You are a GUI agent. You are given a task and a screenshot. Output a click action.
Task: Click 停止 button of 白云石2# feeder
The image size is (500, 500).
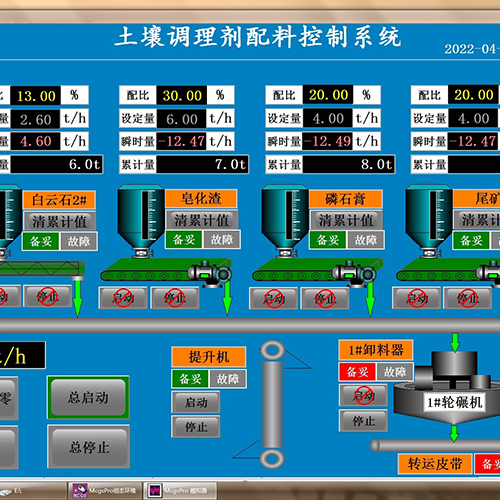coord(47,296)
